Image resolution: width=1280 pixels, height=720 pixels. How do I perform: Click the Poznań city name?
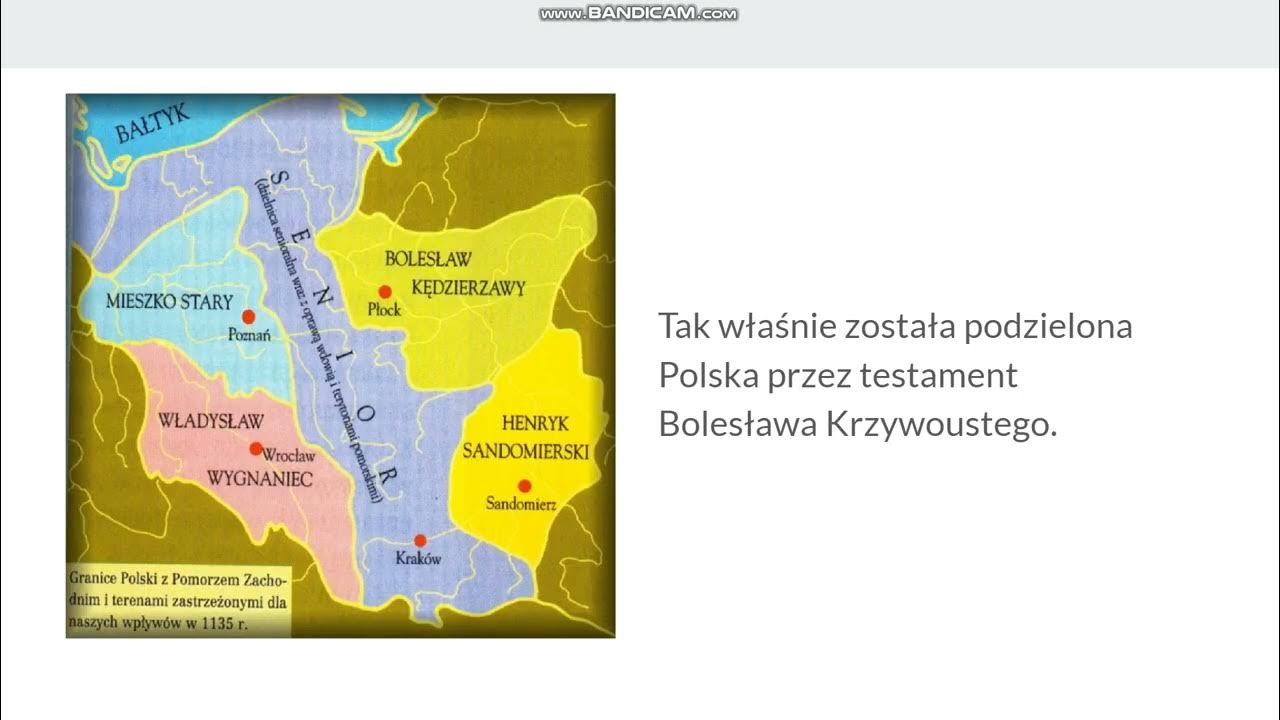pos(250,335)
